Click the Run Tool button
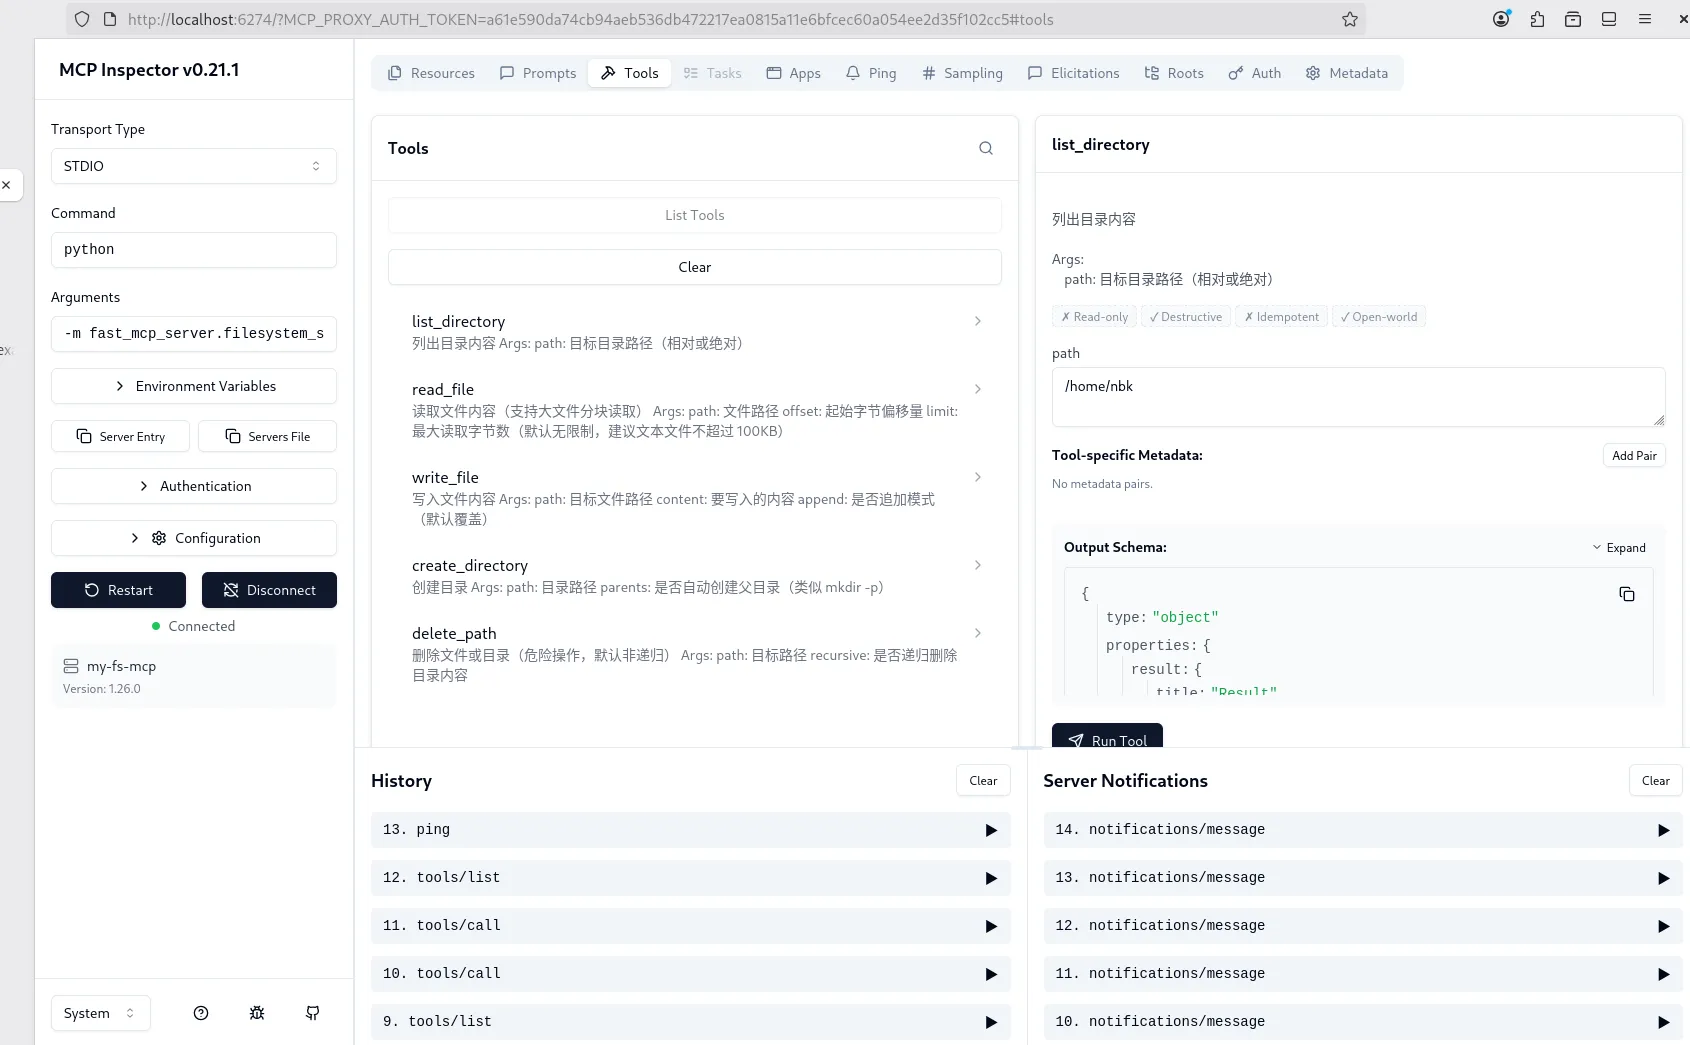Screen dimensions: 1690x1045 1107,739
